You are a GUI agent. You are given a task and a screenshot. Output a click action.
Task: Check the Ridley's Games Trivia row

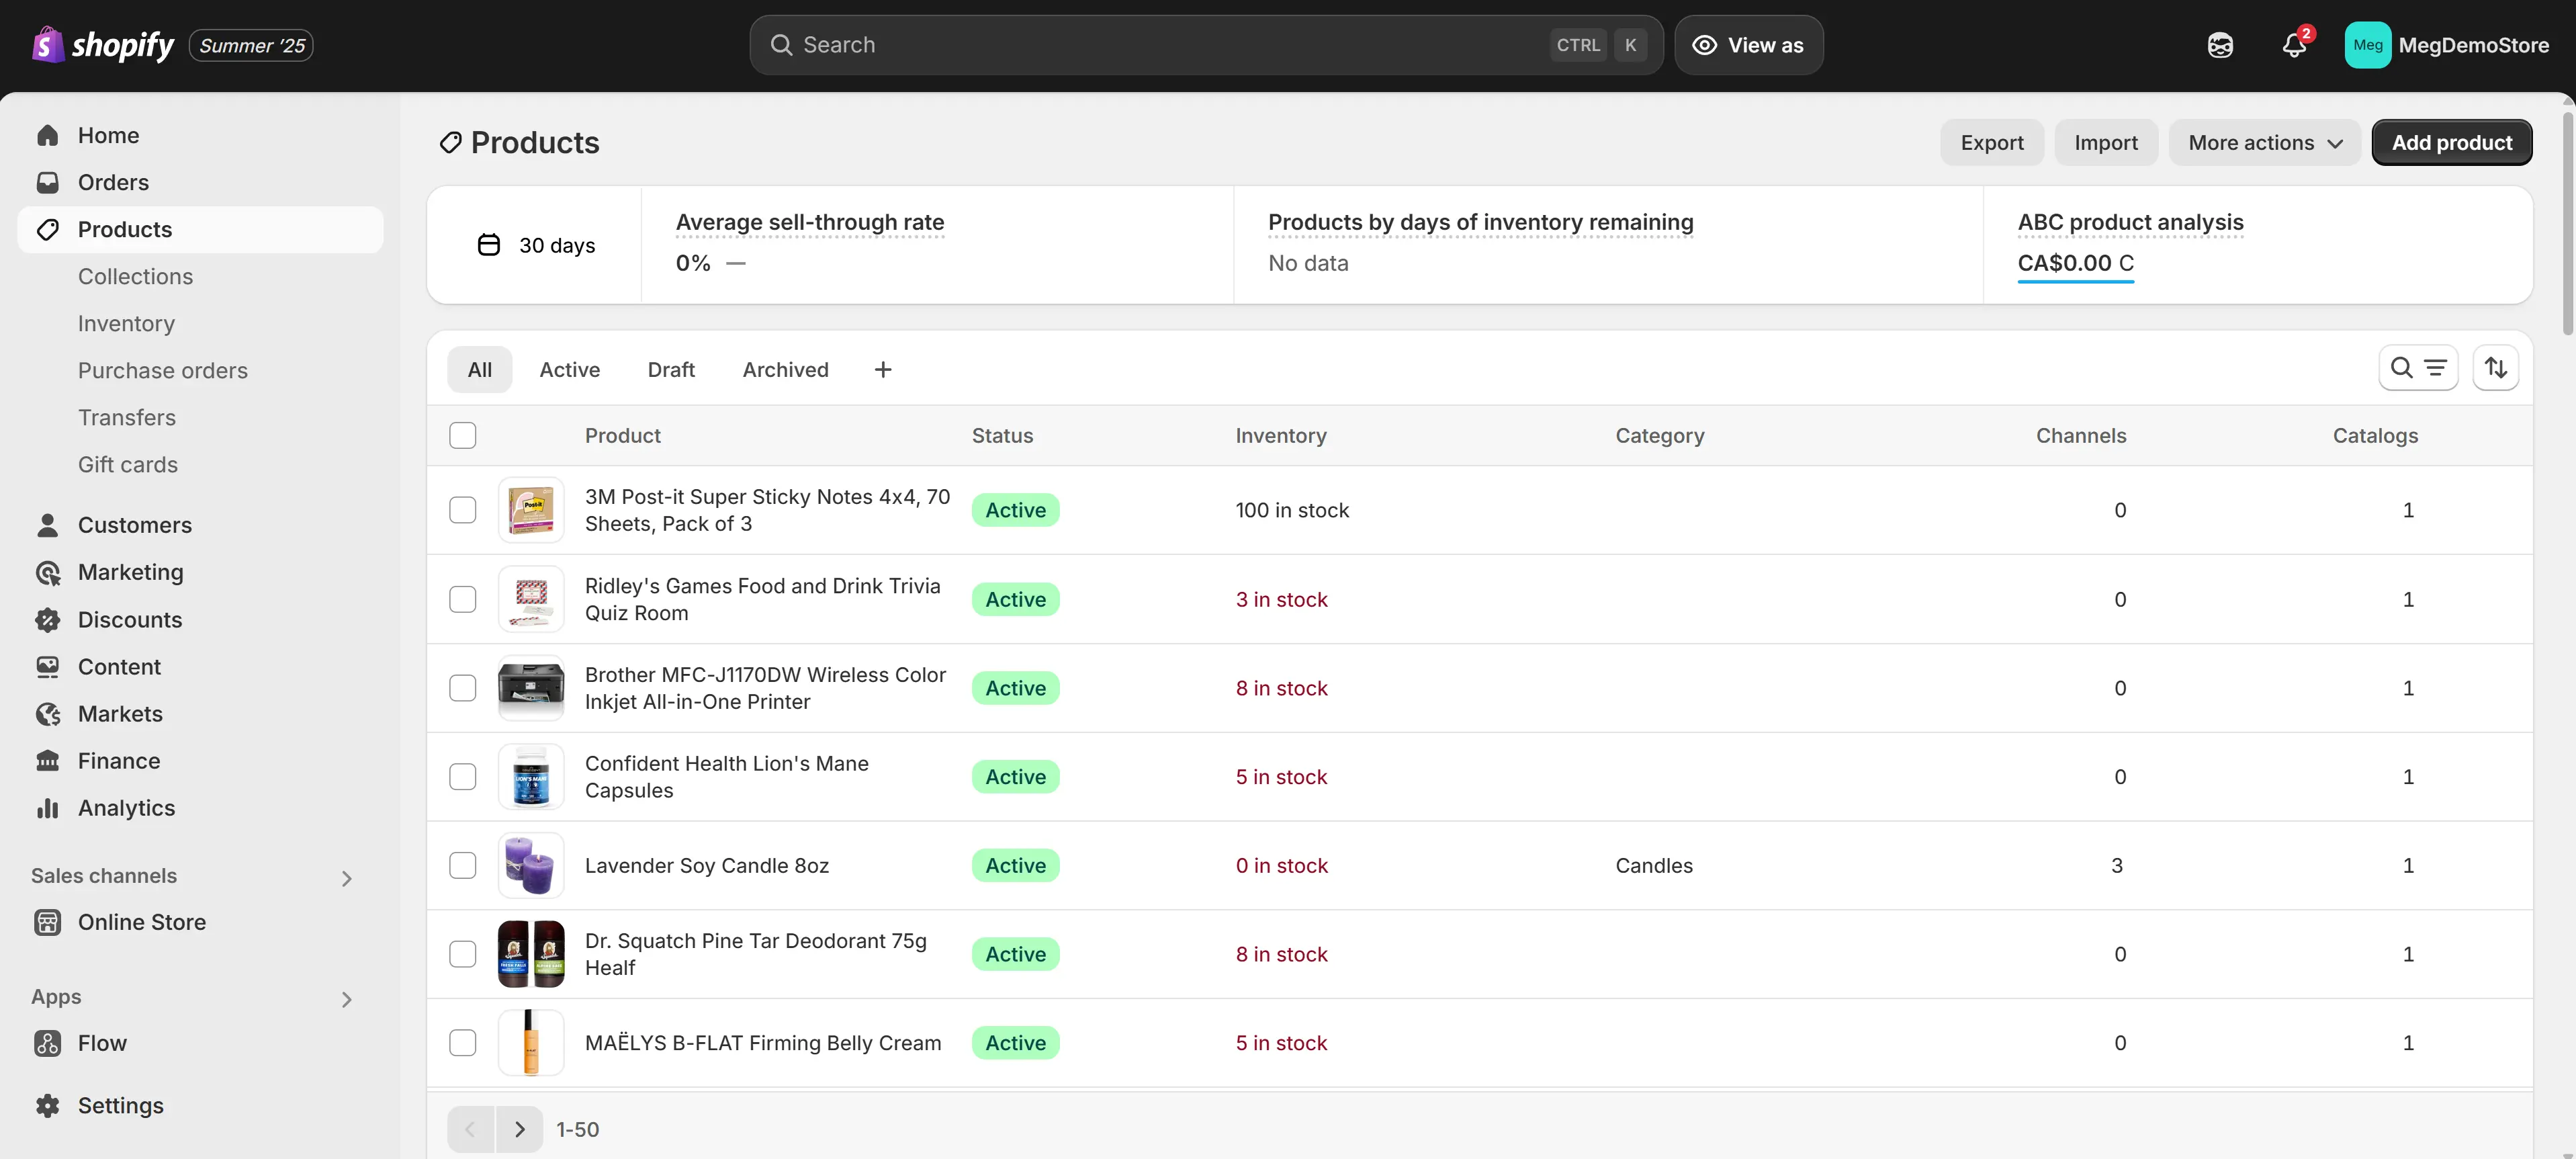462,599
